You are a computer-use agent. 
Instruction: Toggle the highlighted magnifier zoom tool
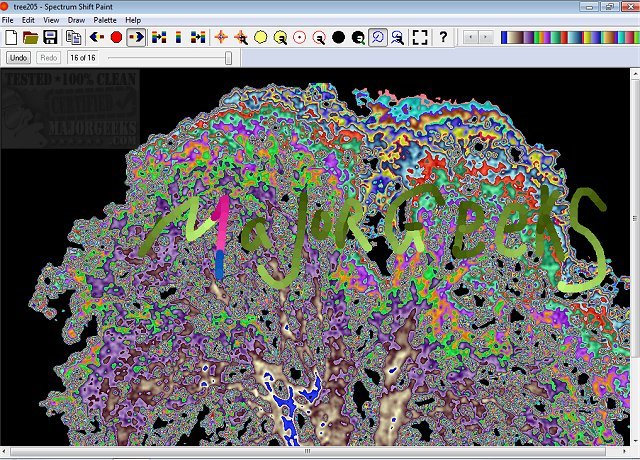(x=377, y=37)
